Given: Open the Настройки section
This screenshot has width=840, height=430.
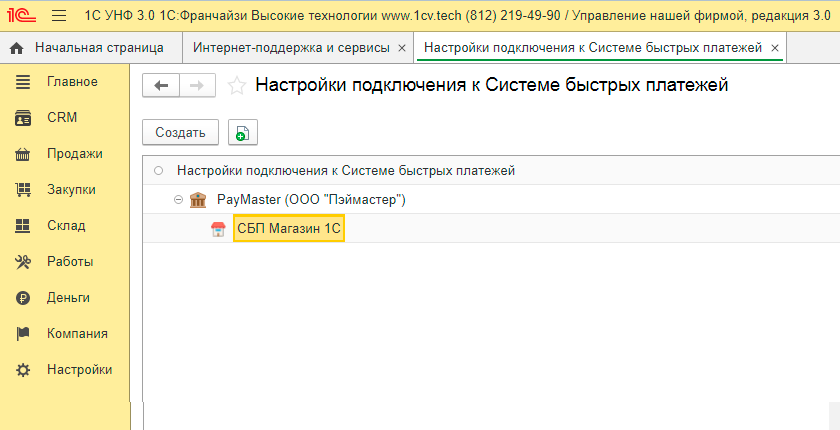Looking at the screenshot, I should pos(79,369).
